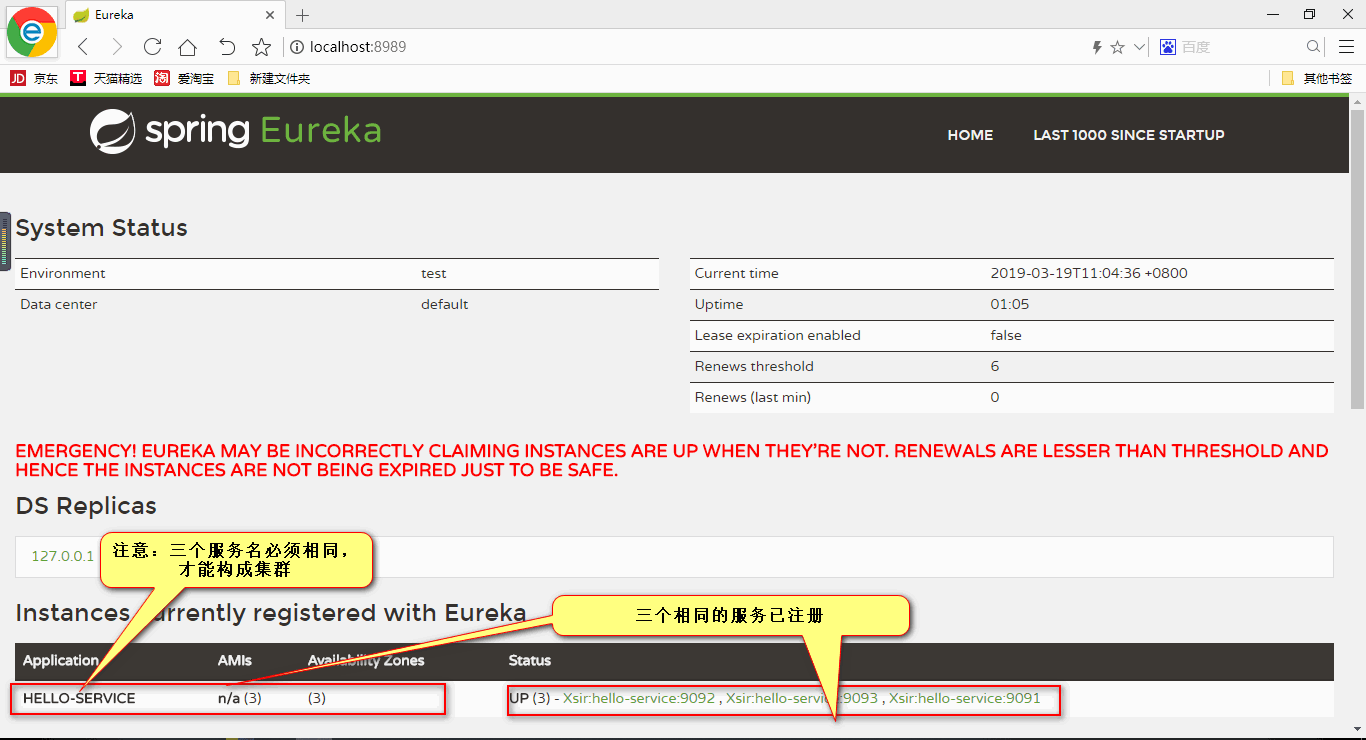Click the site info icon before localhost
The height and width of the screenshot is (740, 1366).
(297, 47)
